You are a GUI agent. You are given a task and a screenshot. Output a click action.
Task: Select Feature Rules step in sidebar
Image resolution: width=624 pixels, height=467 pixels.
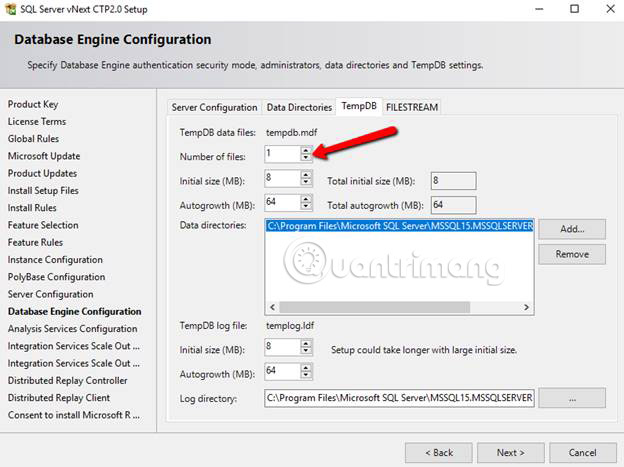tap(35, 242)
